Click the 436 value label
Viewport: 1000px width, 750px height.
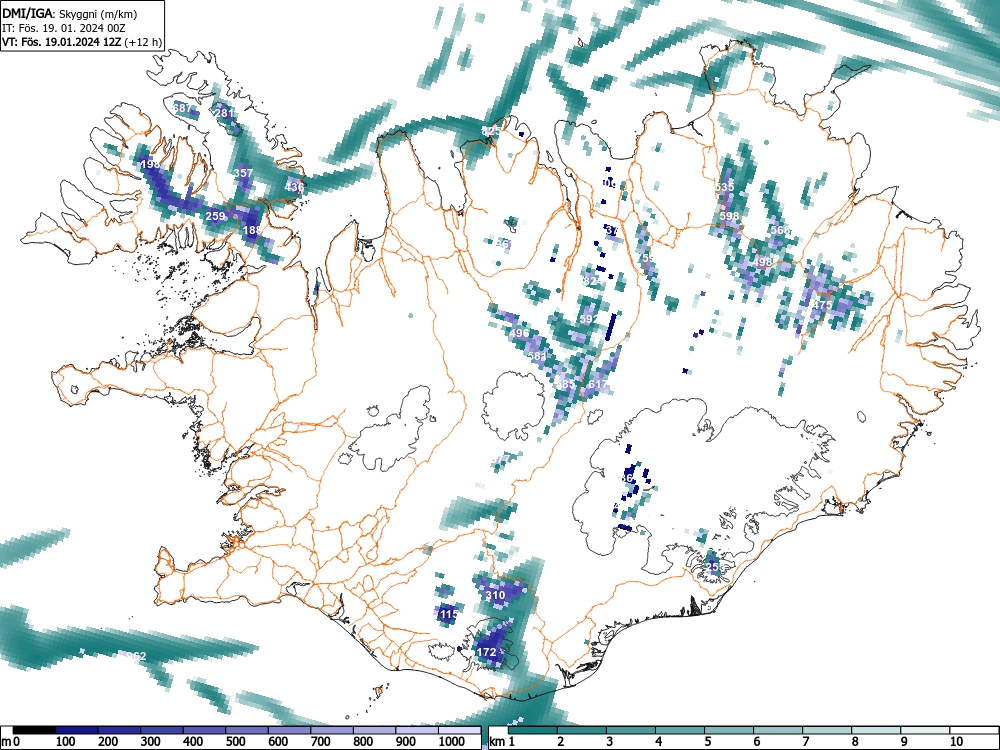coord(294,187)
